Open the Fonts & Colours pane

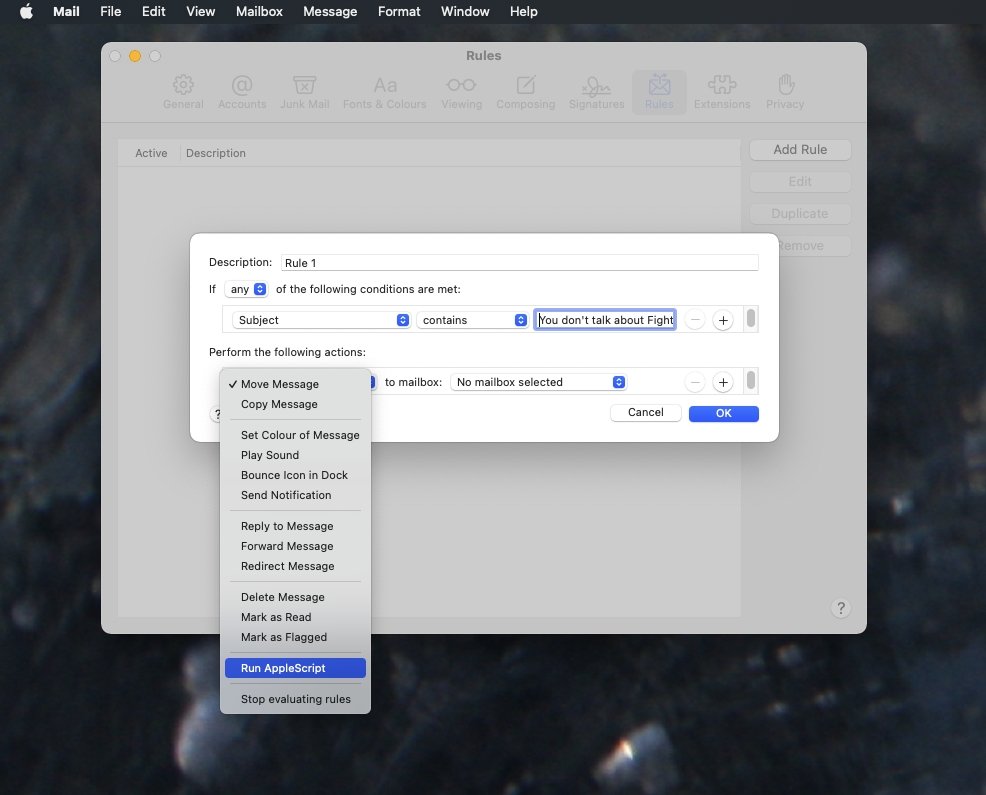click(x=385, y=92)
